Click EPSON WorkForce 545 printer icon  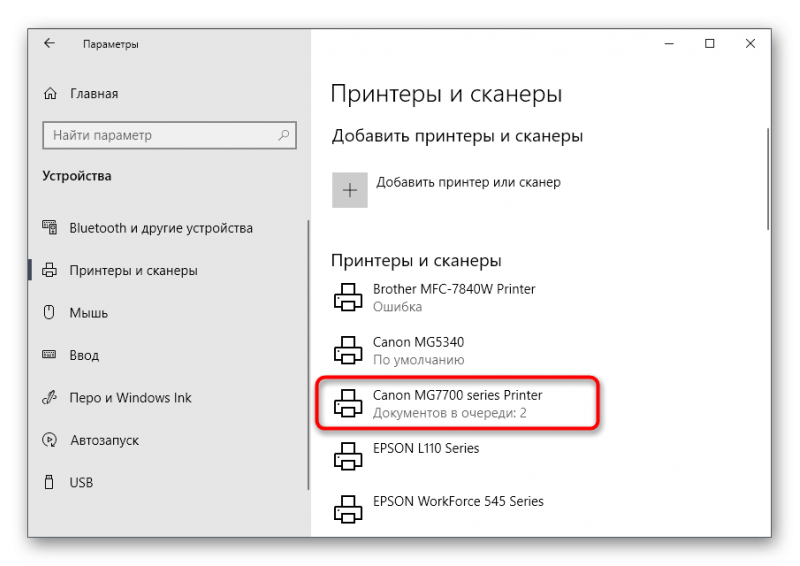pyautogui.click(x=348, y=509)
